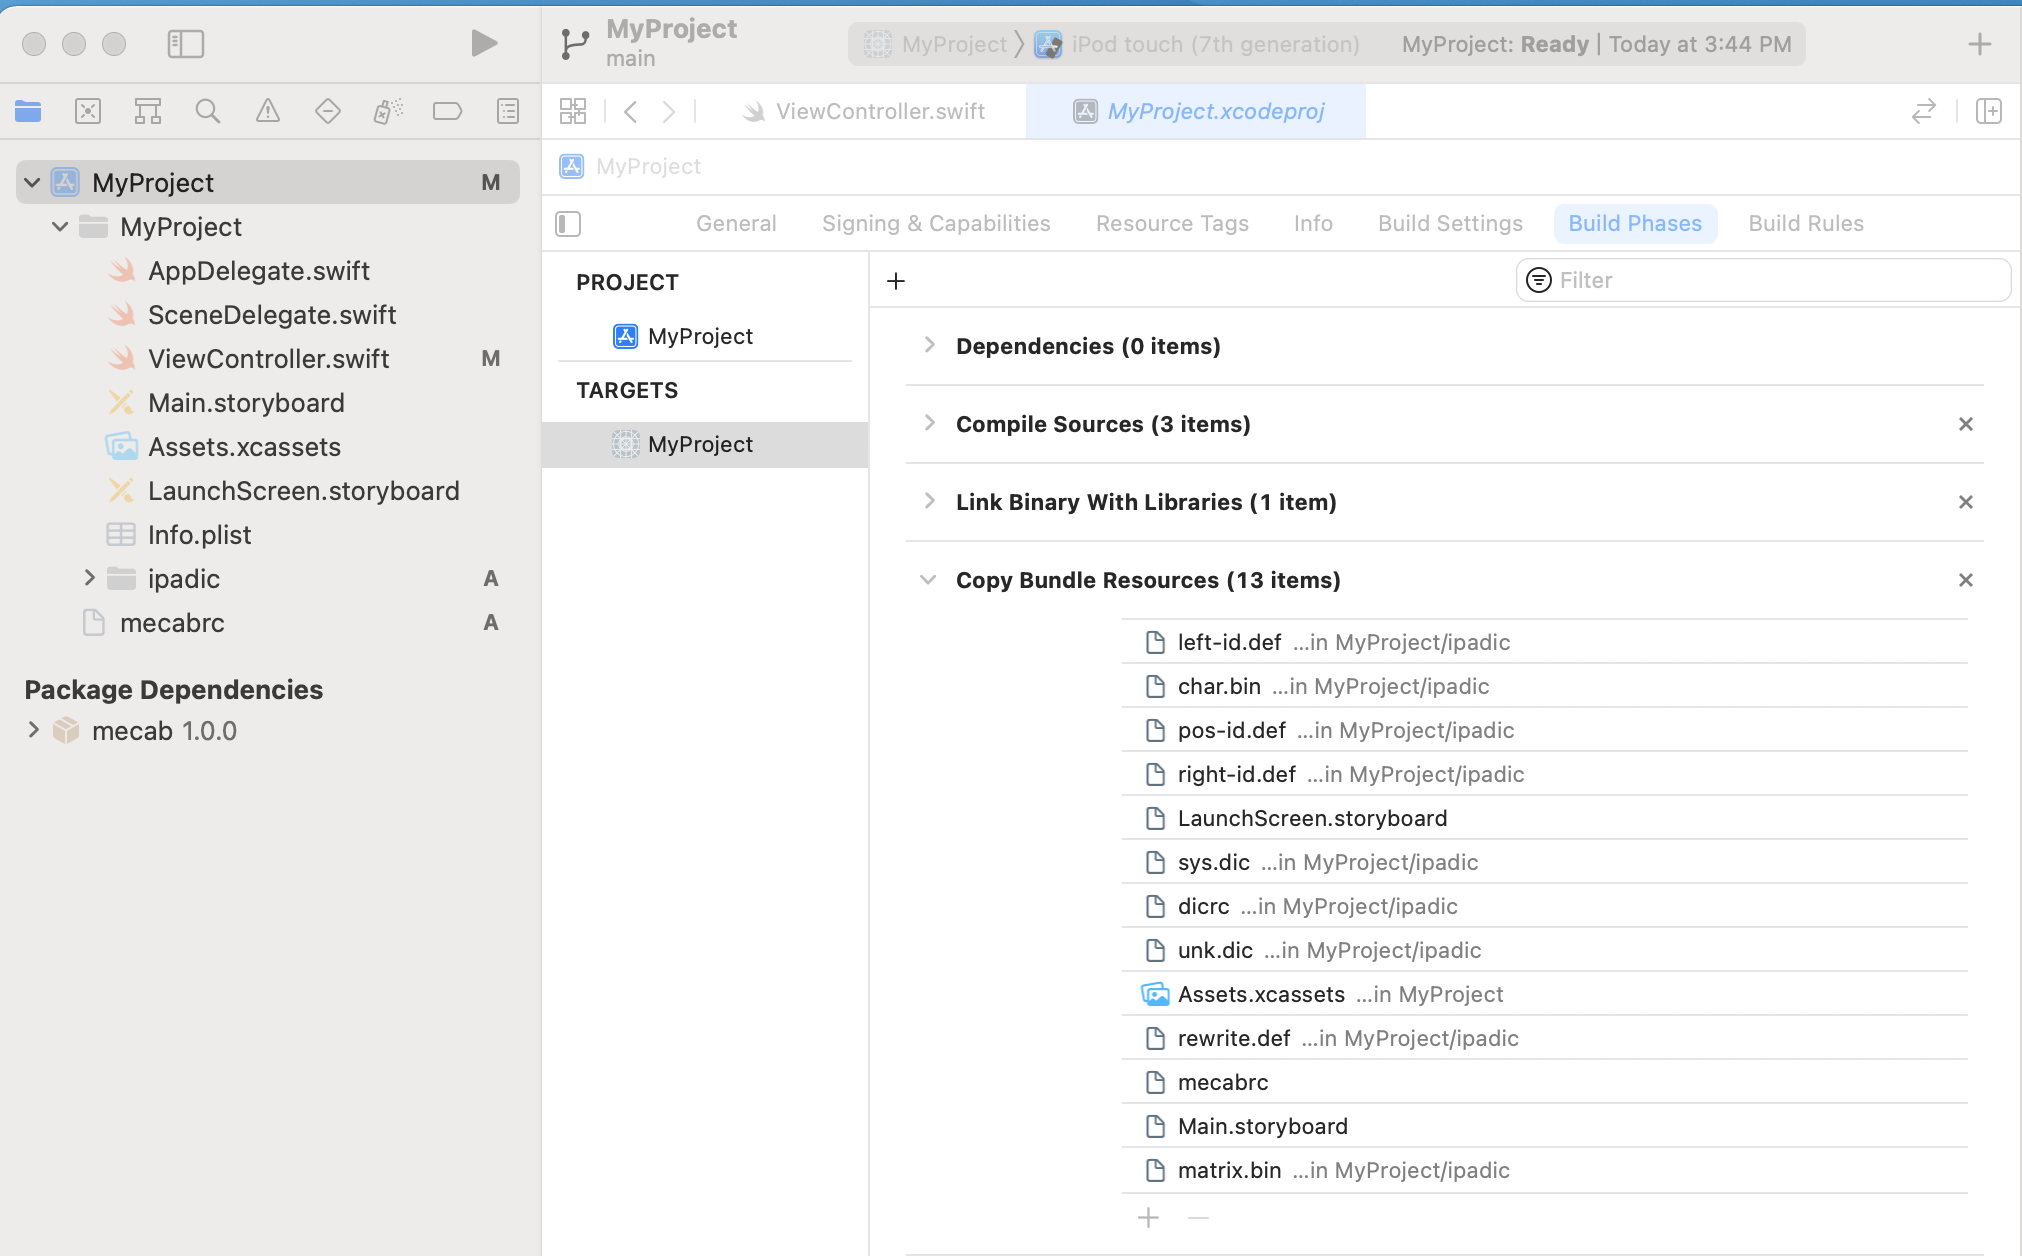Click the add Build Phase button

point(895,279)
